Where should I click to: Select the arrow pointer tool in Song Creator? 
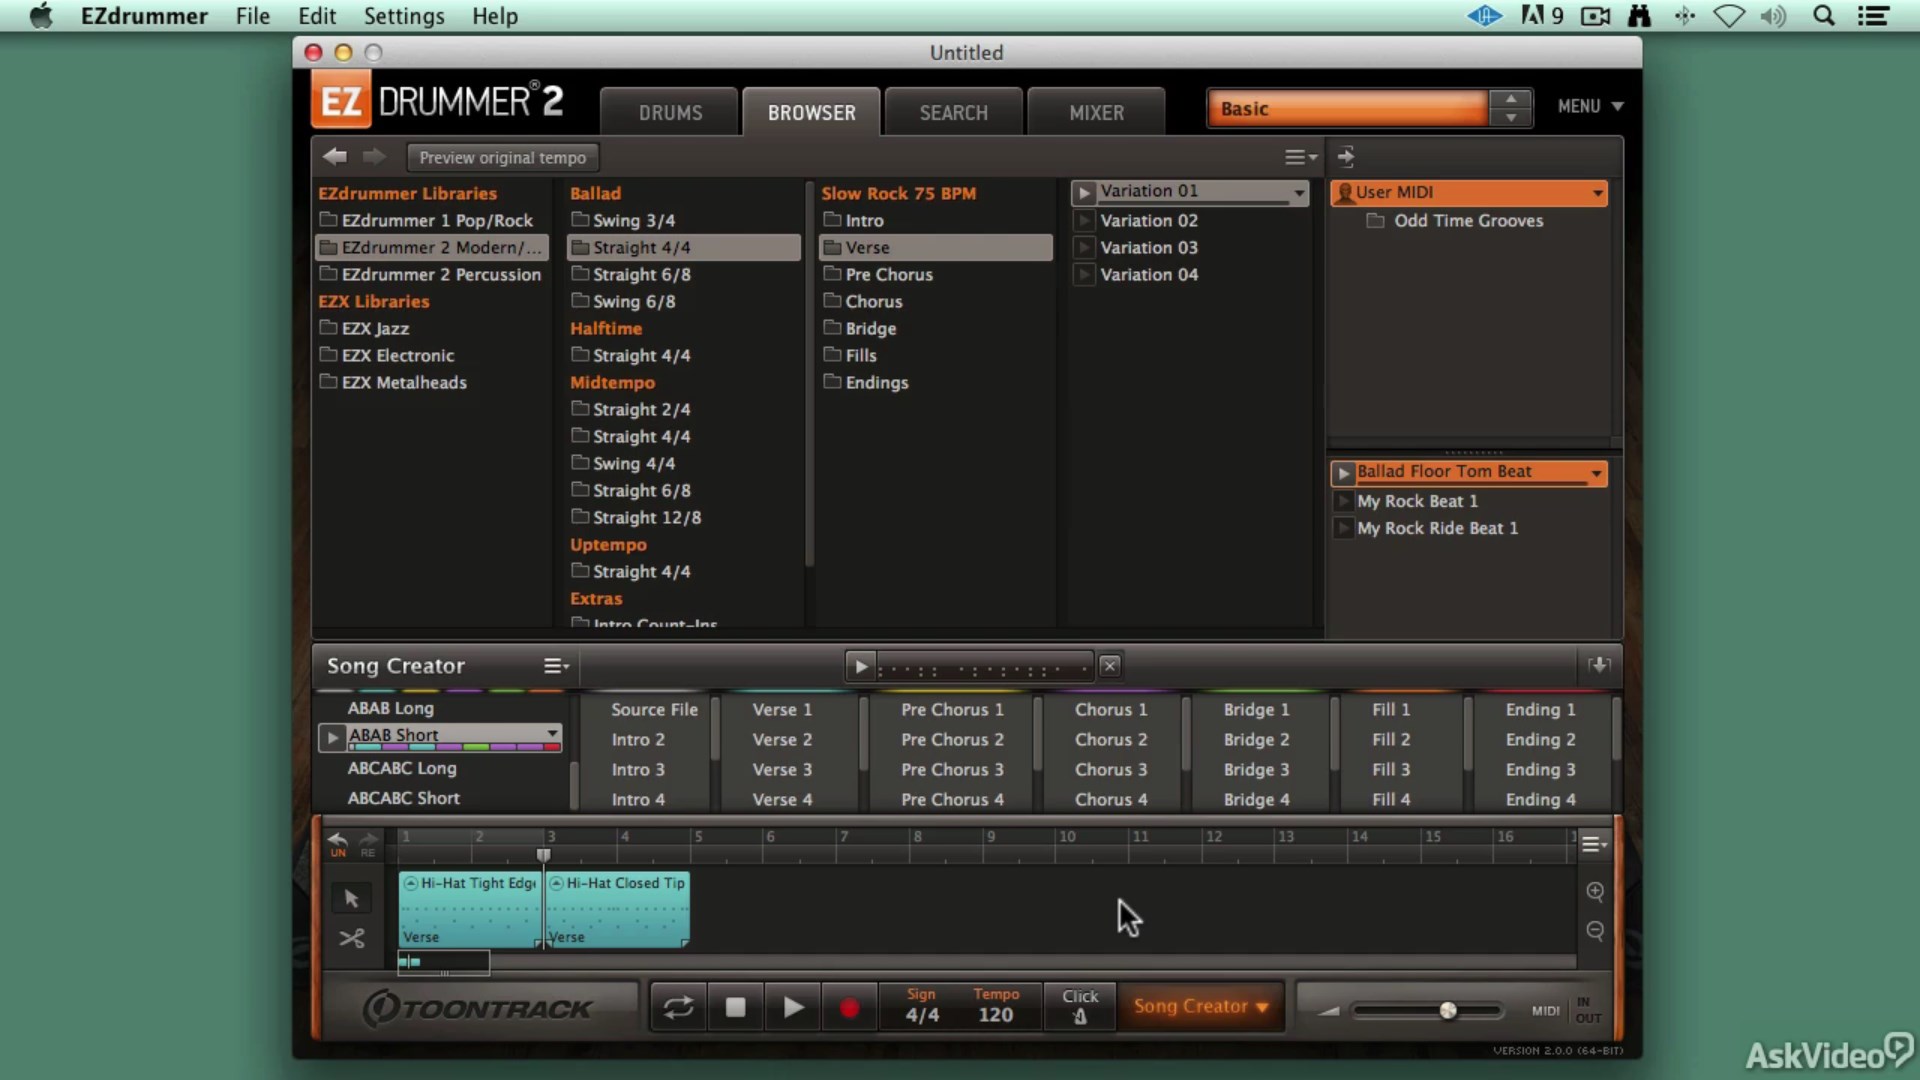tap(351, 897)
